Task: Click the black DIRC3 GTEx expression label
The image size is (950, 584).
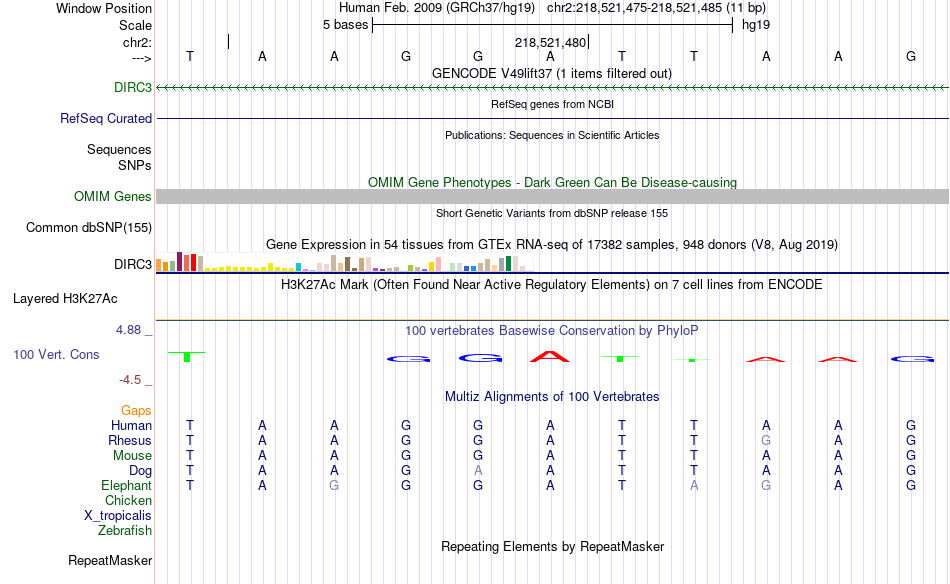Action: [x=133, y=264]
